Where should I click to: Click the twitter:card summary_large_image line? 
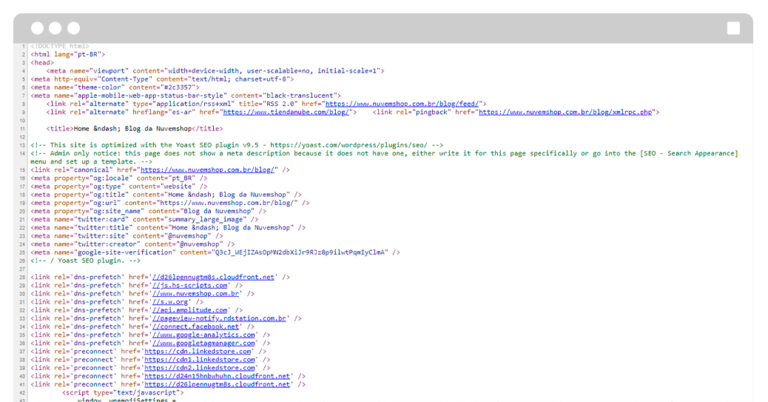coord(144,219)
